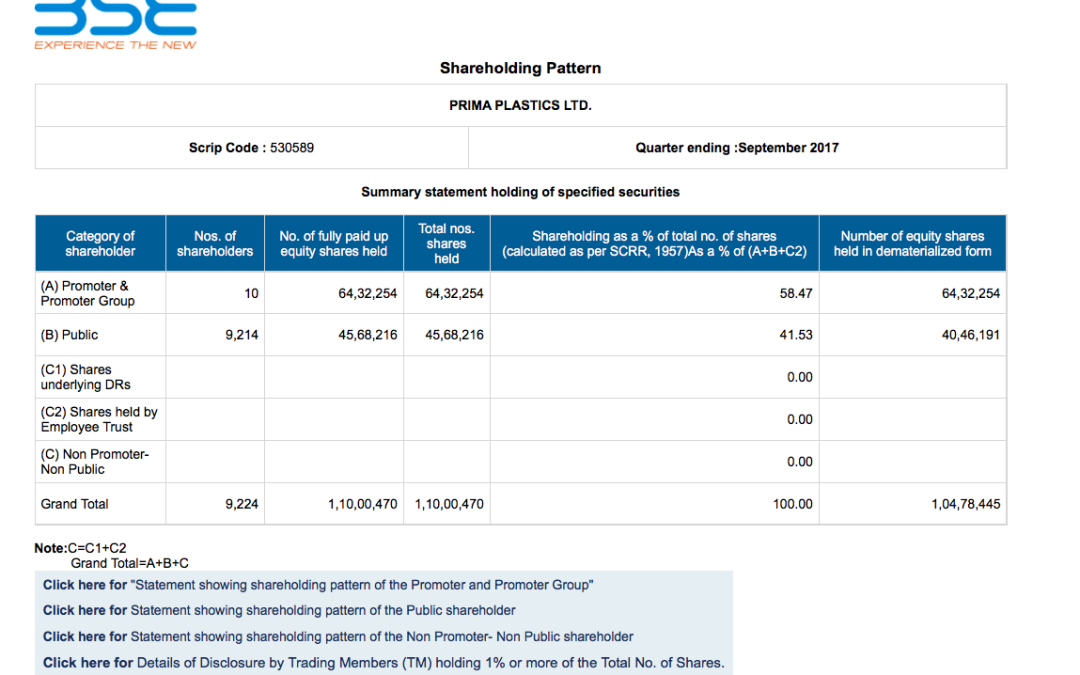Click Promoter total nos. shares held '64,32,254'
Viewport: 1080px width, 675px height.
click(455, 293)
